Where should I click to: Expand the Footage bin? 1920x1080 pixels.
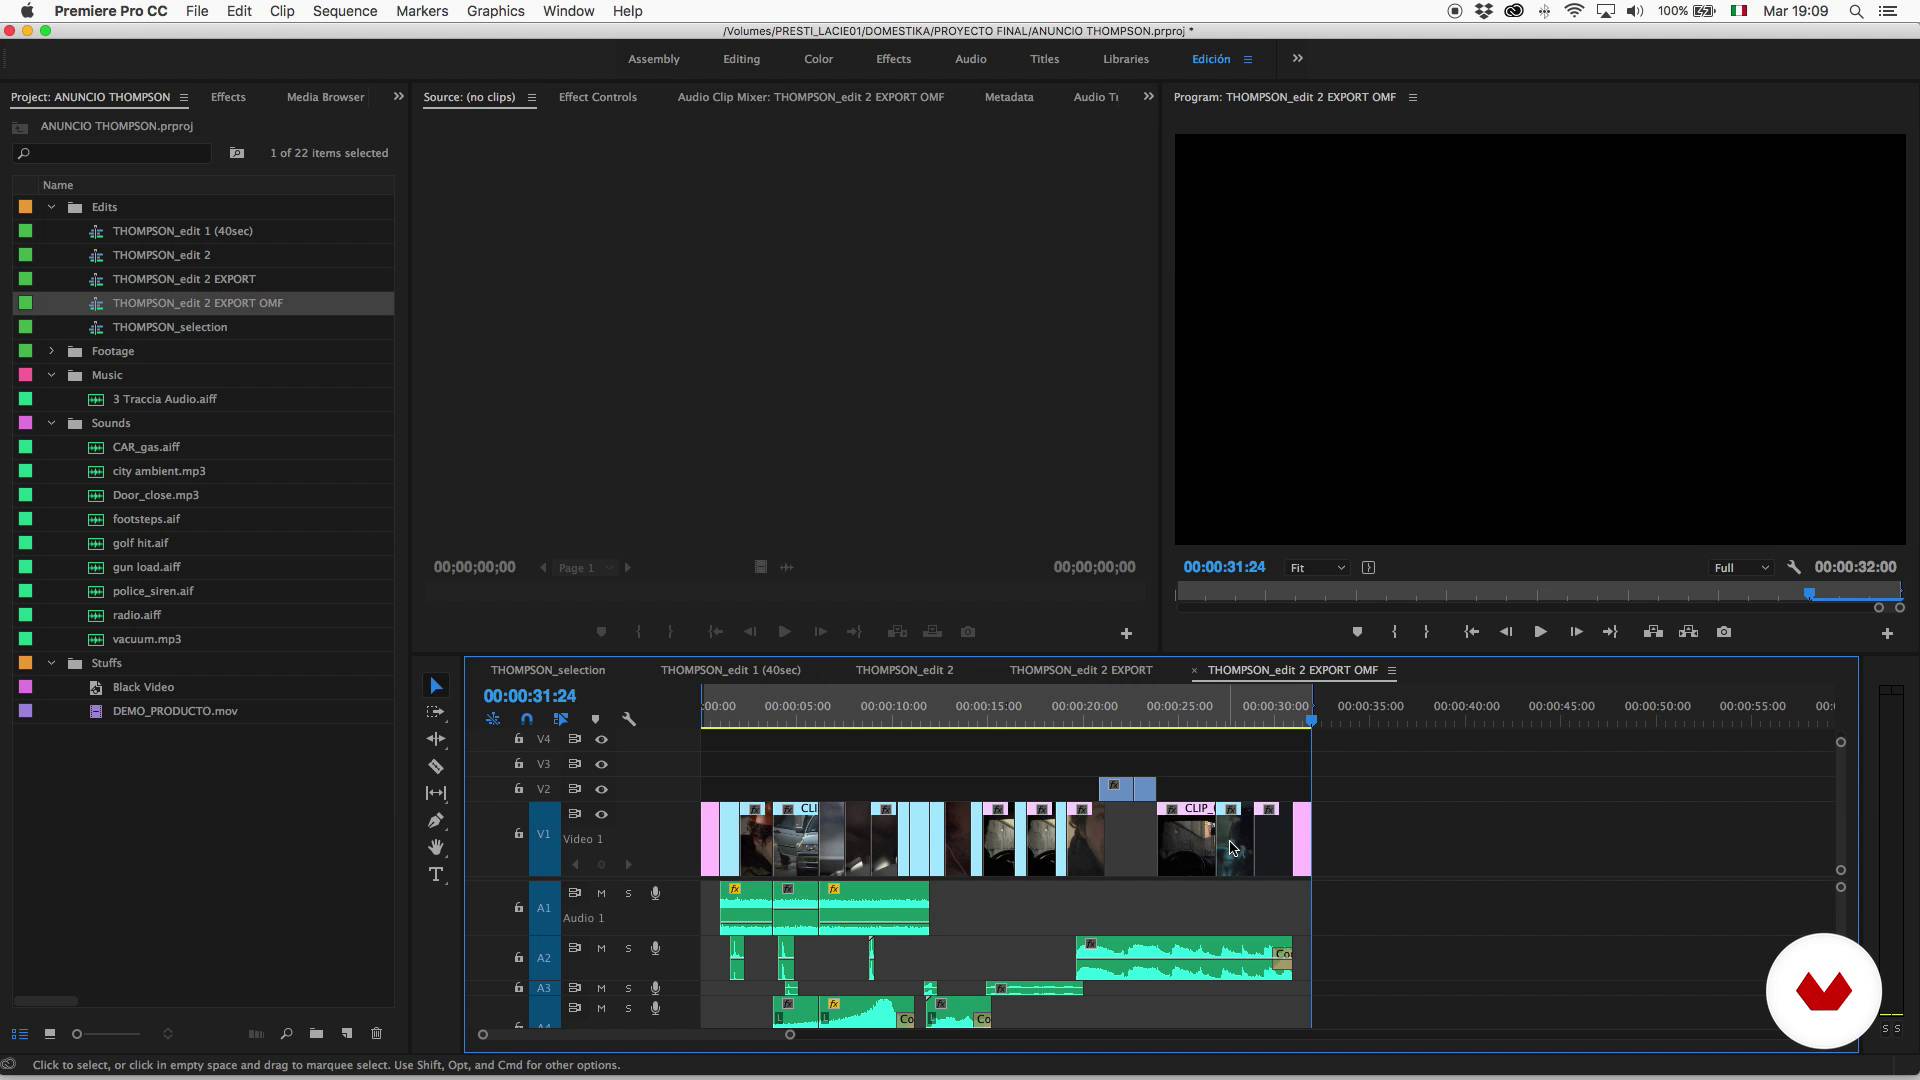click(51, 351)
